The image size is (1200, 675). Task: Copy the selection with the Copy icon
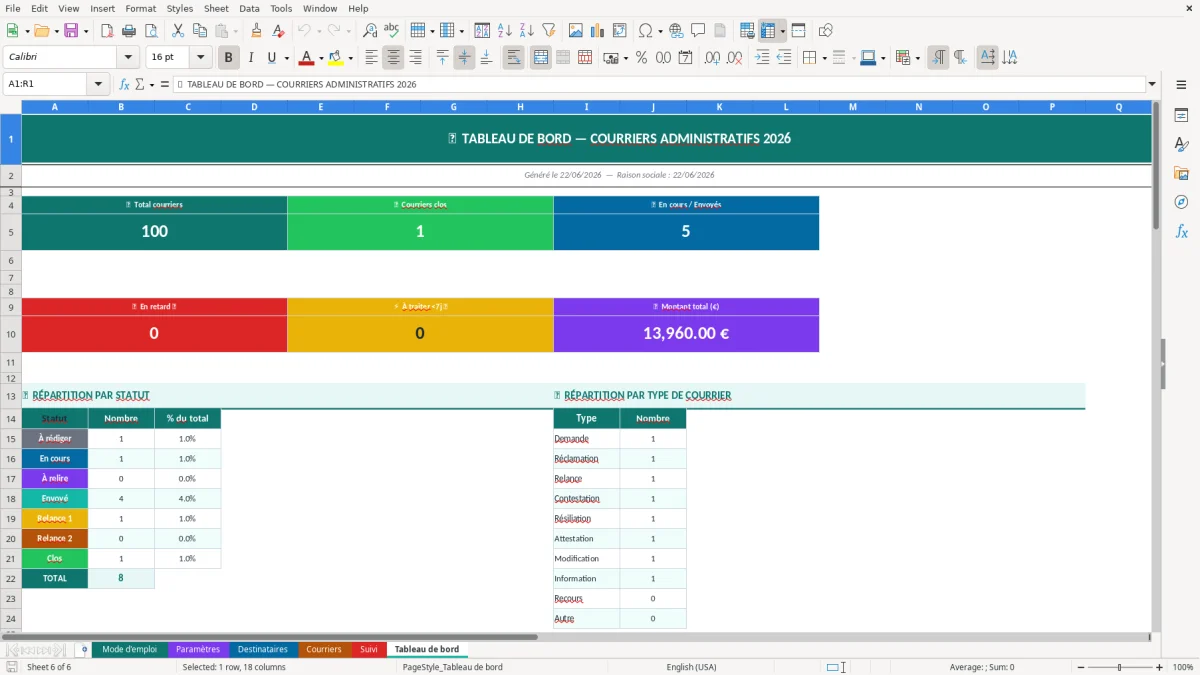click(200, 31)
